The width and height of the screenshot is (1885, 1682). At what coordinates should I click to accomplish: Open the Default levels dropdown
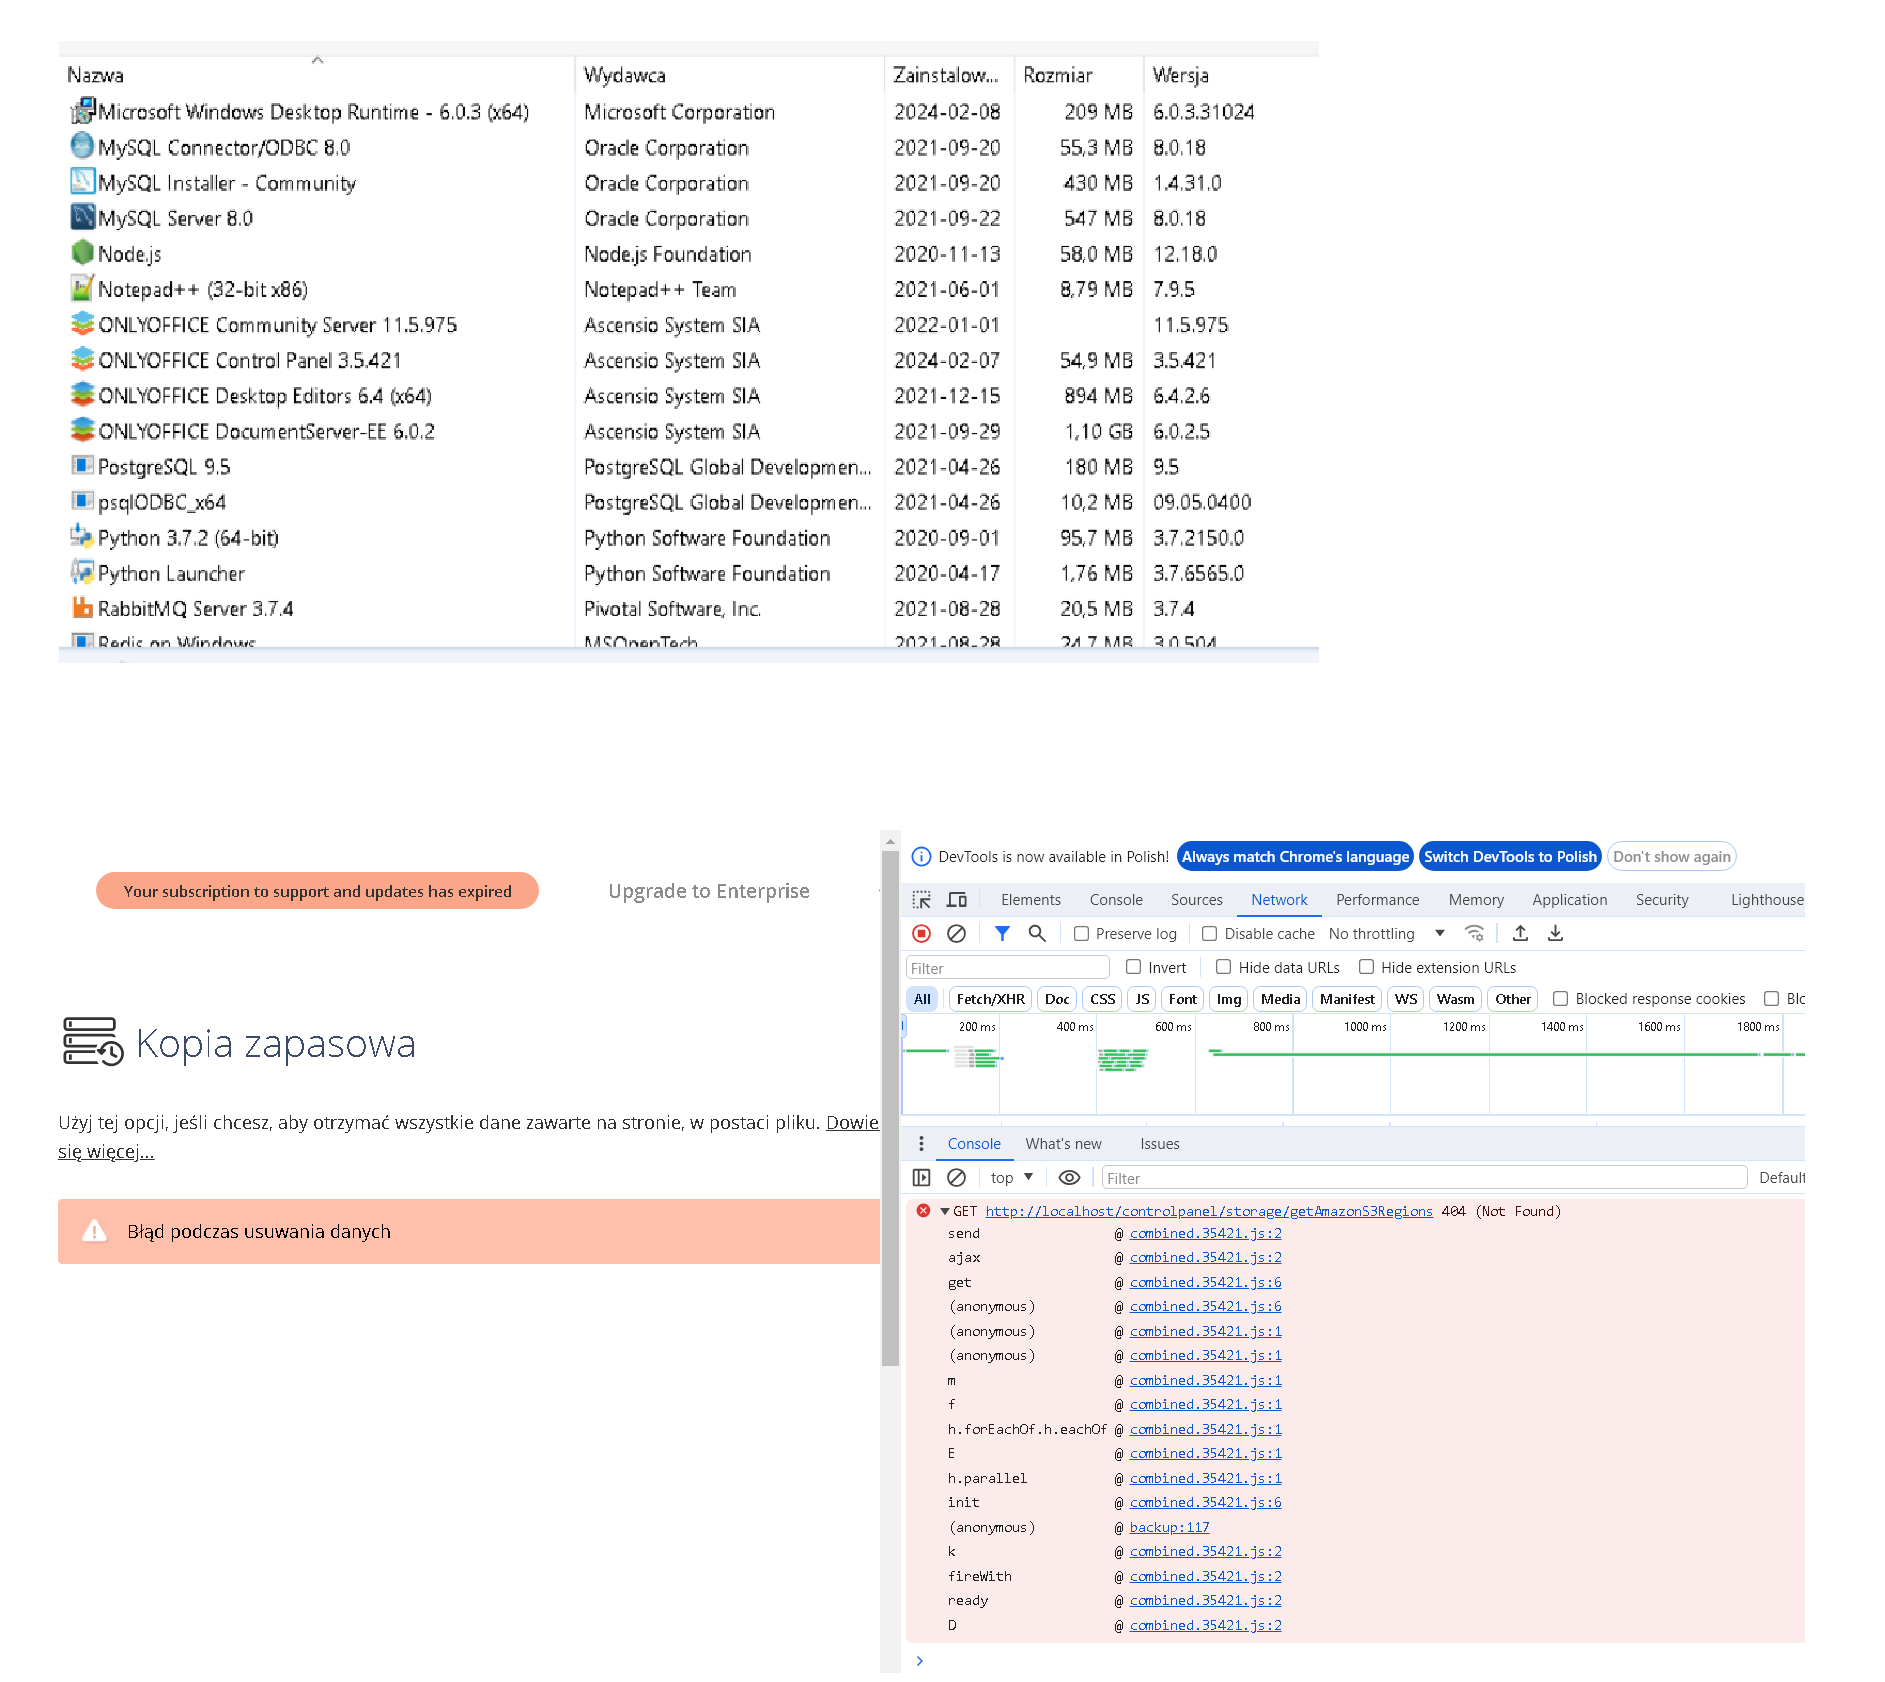click(1782, 1178)
